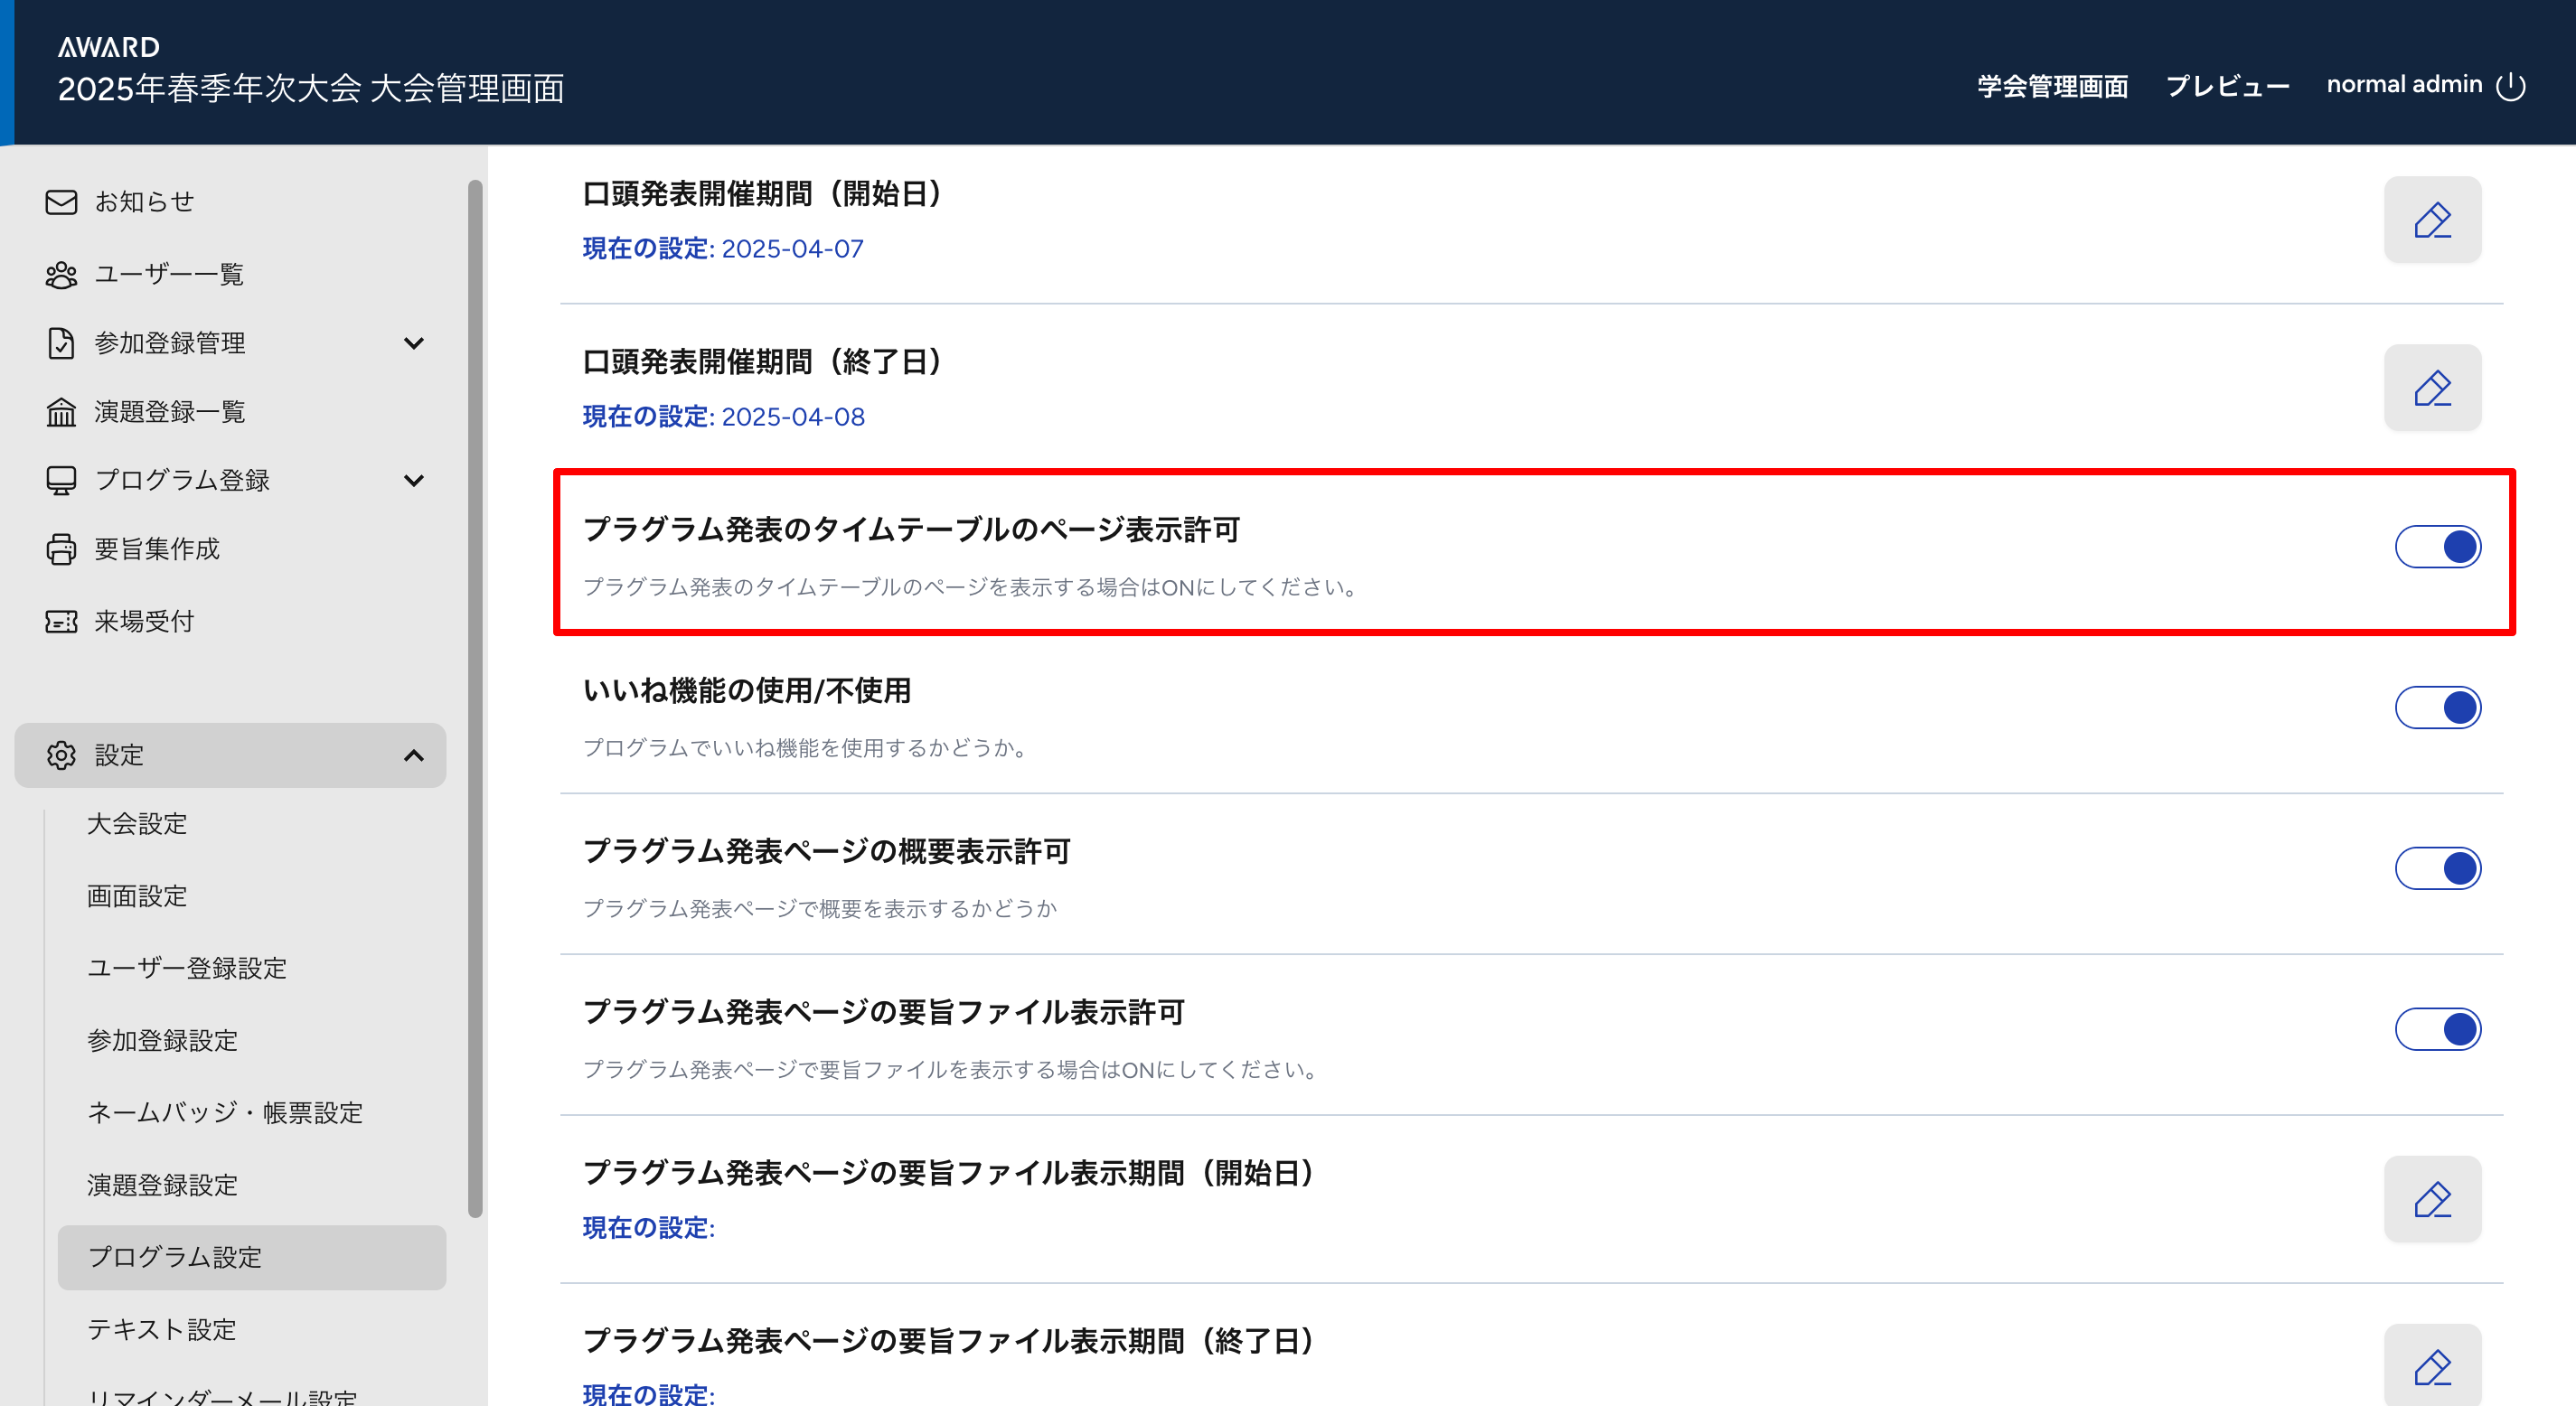Click the プレビュー link in header

[2227, 86]
